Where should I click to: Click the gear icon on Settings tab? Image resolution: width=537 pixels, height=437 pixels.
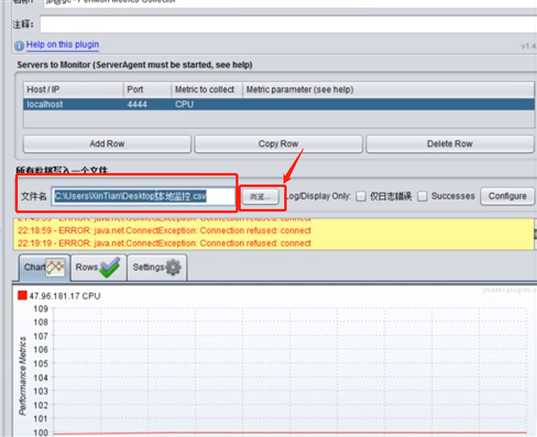point(173,267)
